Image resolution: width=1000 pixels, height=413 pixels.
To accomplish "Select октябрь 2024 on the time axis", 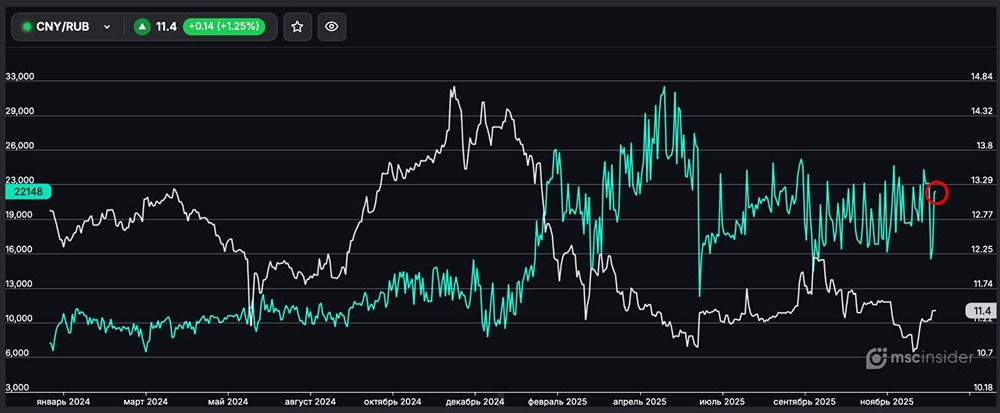I will pyautogui.click(x=393, y=402).
